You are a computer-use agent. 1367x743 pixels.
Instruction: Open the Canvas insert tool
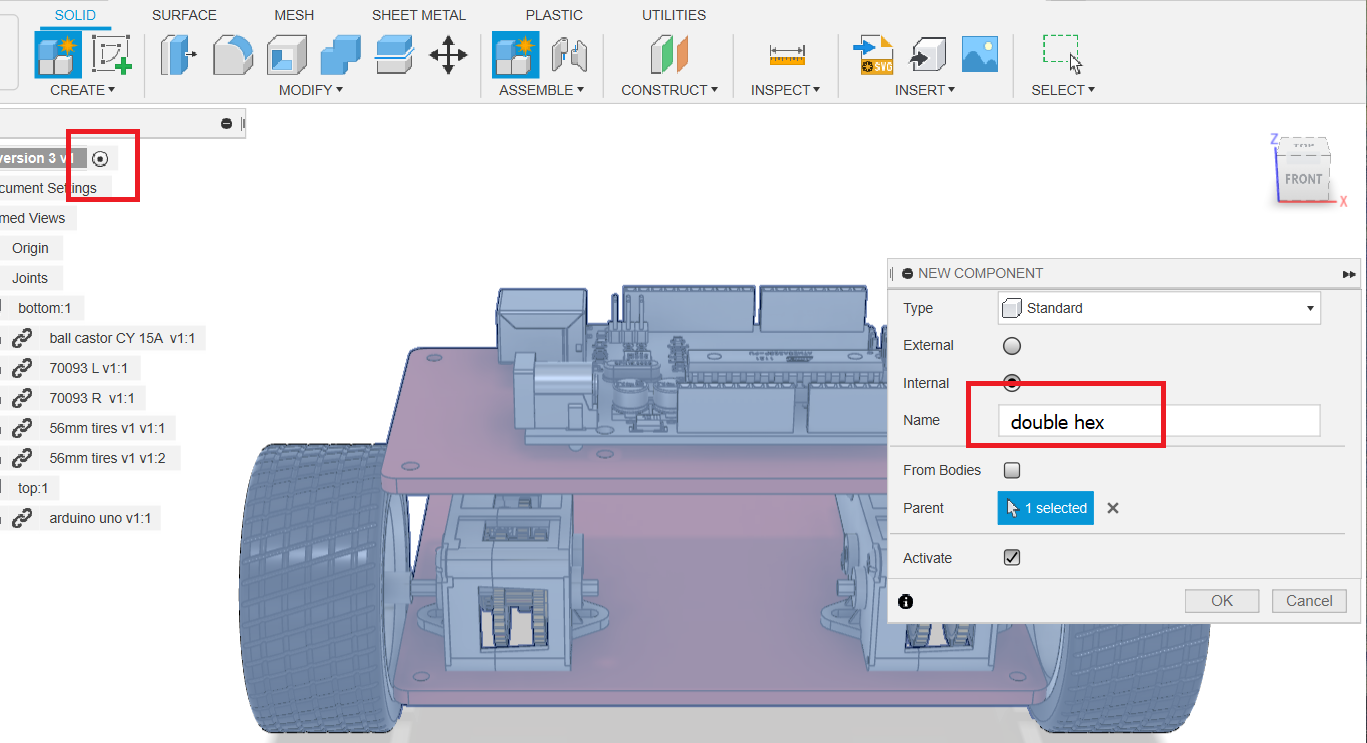point(979,56)
